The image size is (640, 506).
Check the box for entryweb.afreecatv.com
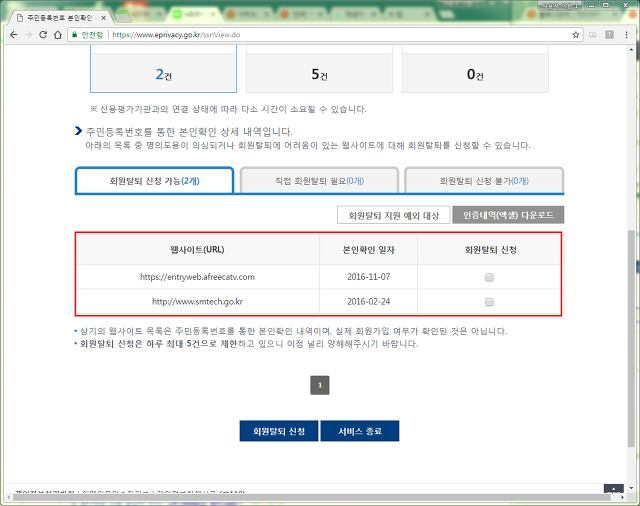click(x=489, y=277)
